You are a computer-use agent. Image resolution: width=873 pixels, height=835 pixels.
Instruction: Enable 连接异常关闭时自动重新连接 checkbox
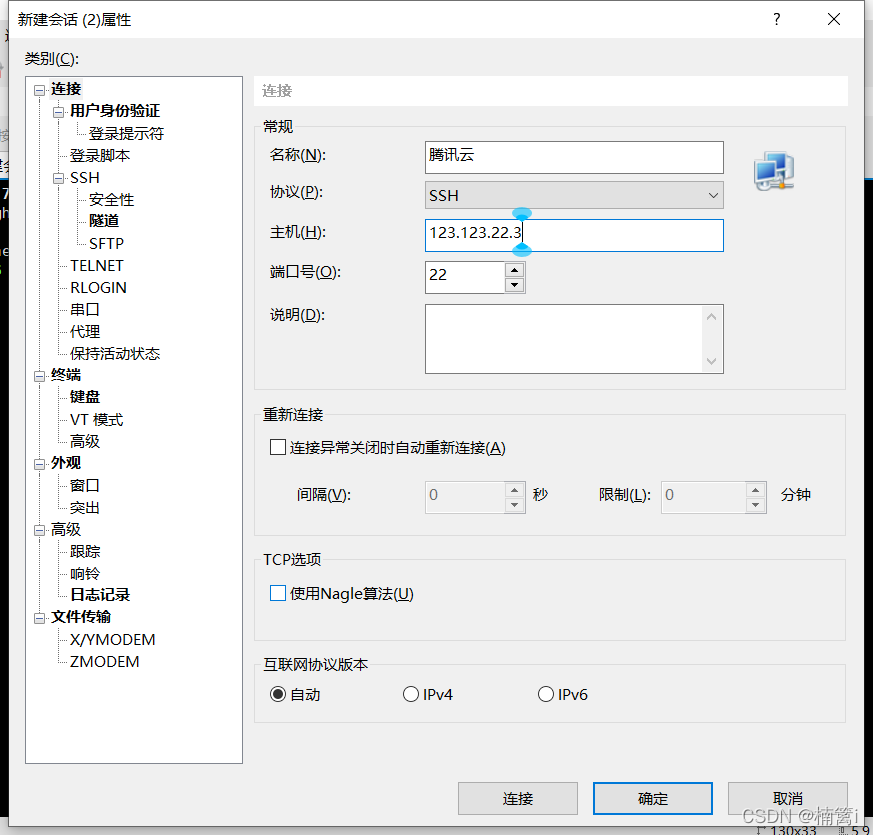point(278,448)
